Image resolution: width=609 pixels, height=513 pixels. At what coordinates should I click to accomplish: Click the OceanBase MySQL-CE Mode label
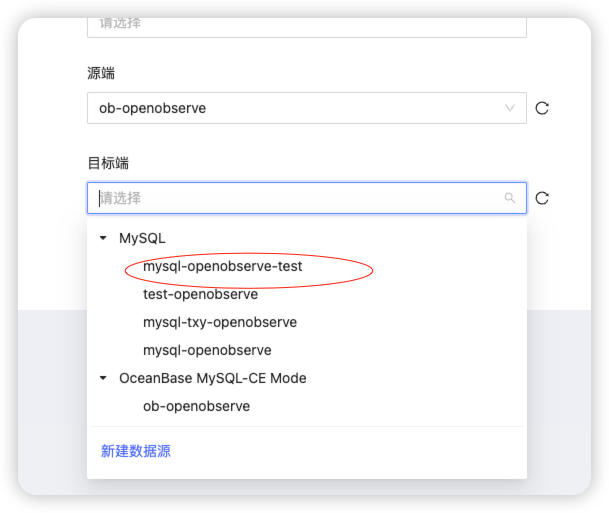pyautogui.click(x=213, y=378)
